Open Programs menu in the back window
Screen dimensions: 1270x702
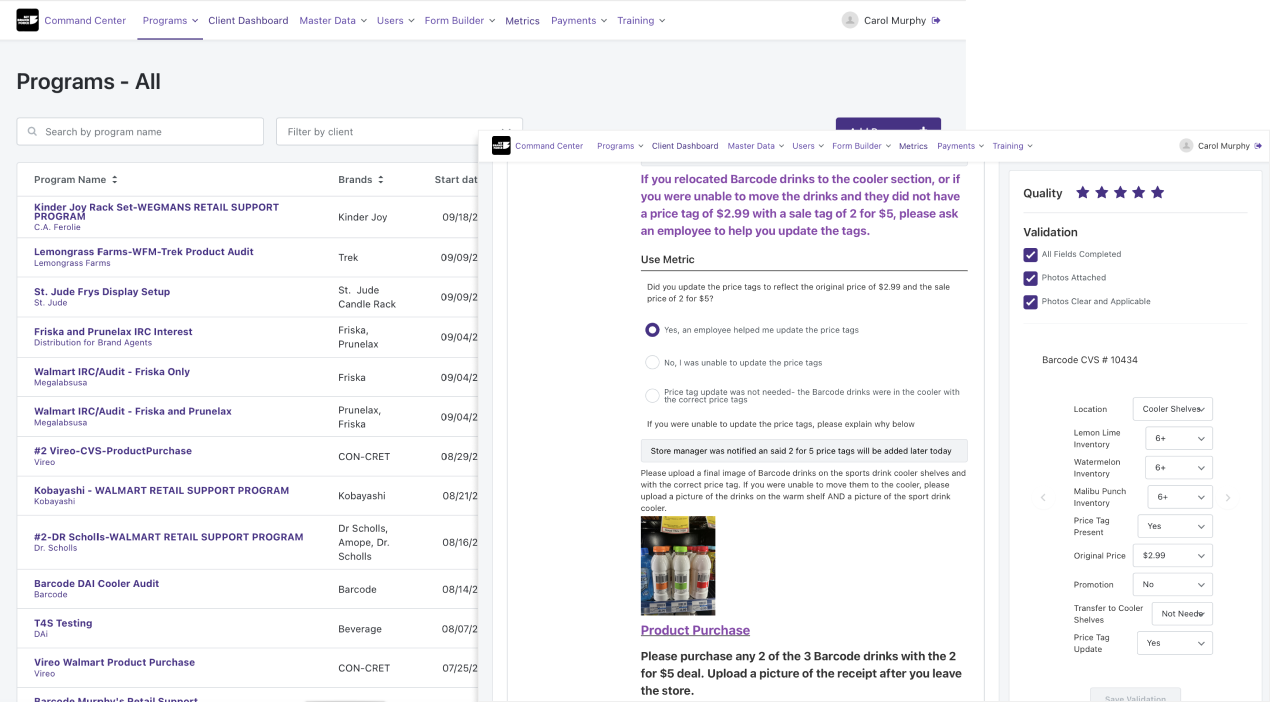[170, 20]
